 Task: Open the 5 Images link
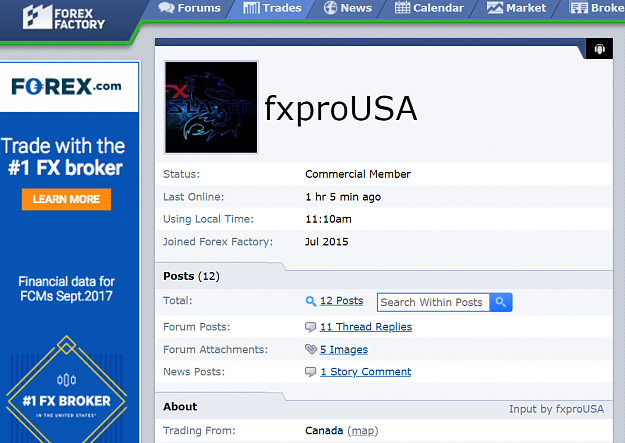pyautogui.click(x=344, y=350)
